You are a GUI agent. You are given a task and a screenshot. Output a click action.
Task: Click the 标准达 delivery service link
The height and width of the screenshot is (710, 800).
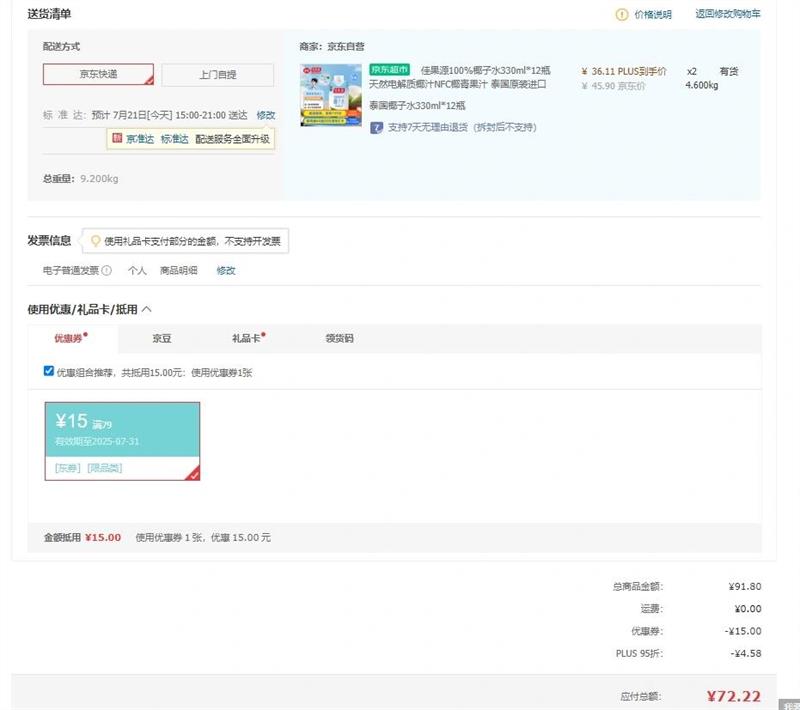(x=175, y=139)
